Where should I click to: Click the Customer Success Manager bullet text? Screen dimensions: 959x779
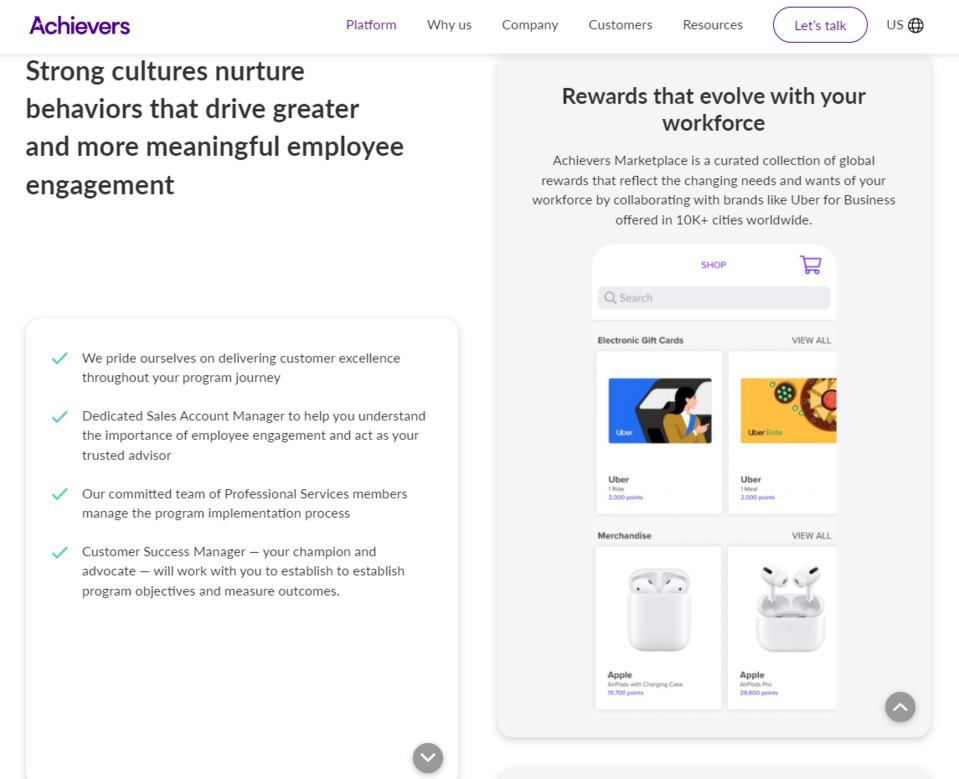pyautogui.click(x=243, y=571)
